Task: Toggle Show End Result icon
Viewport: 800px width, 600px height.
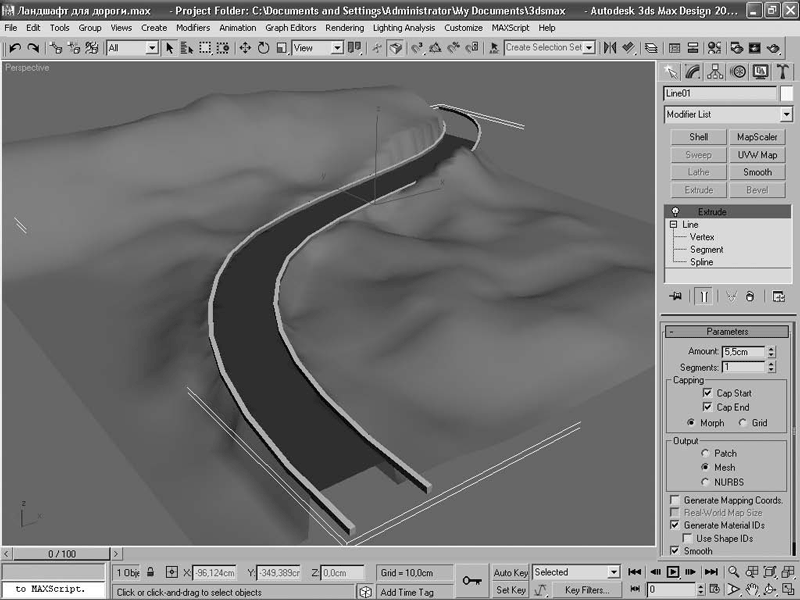Action: [x=704, y=296]
